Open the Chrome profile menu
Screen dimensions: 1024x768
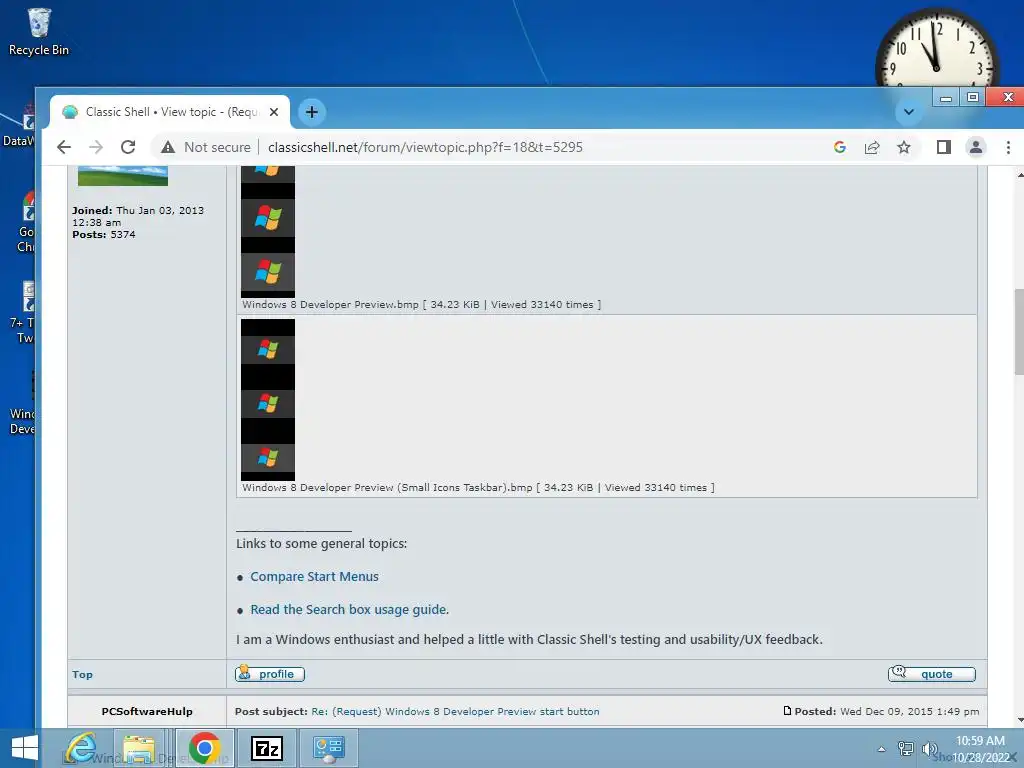click(976, 147)
